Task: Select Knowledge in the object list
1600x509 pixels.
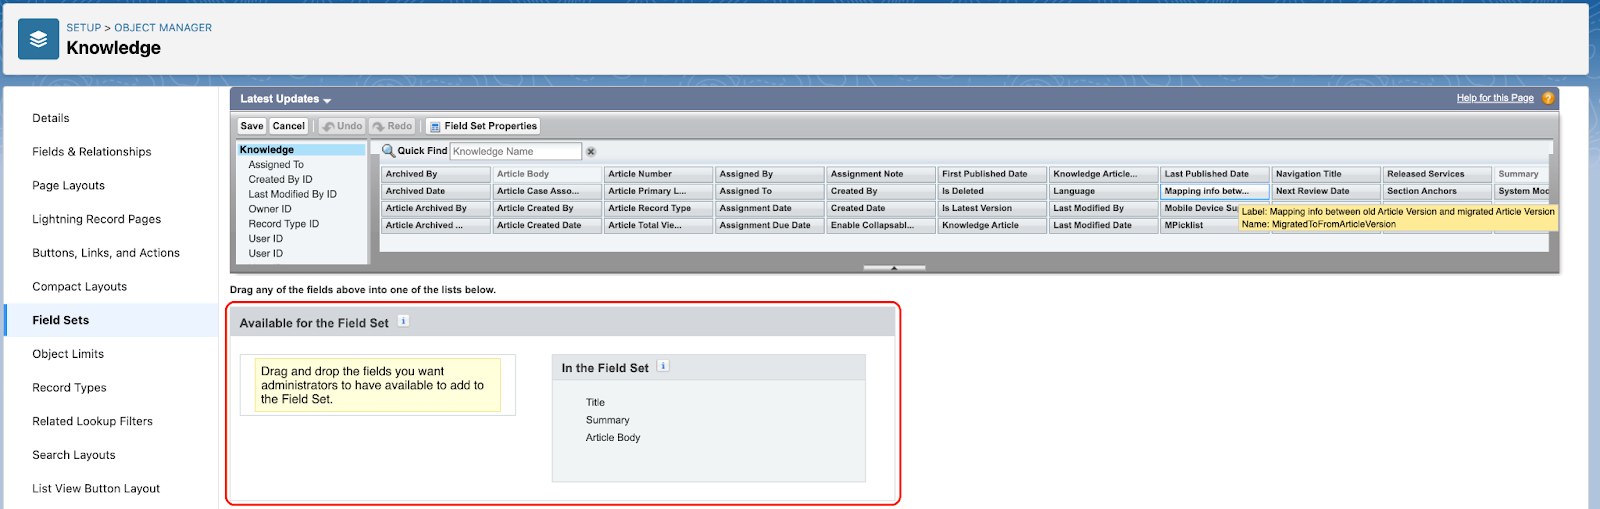Action: tap(301, 150)
